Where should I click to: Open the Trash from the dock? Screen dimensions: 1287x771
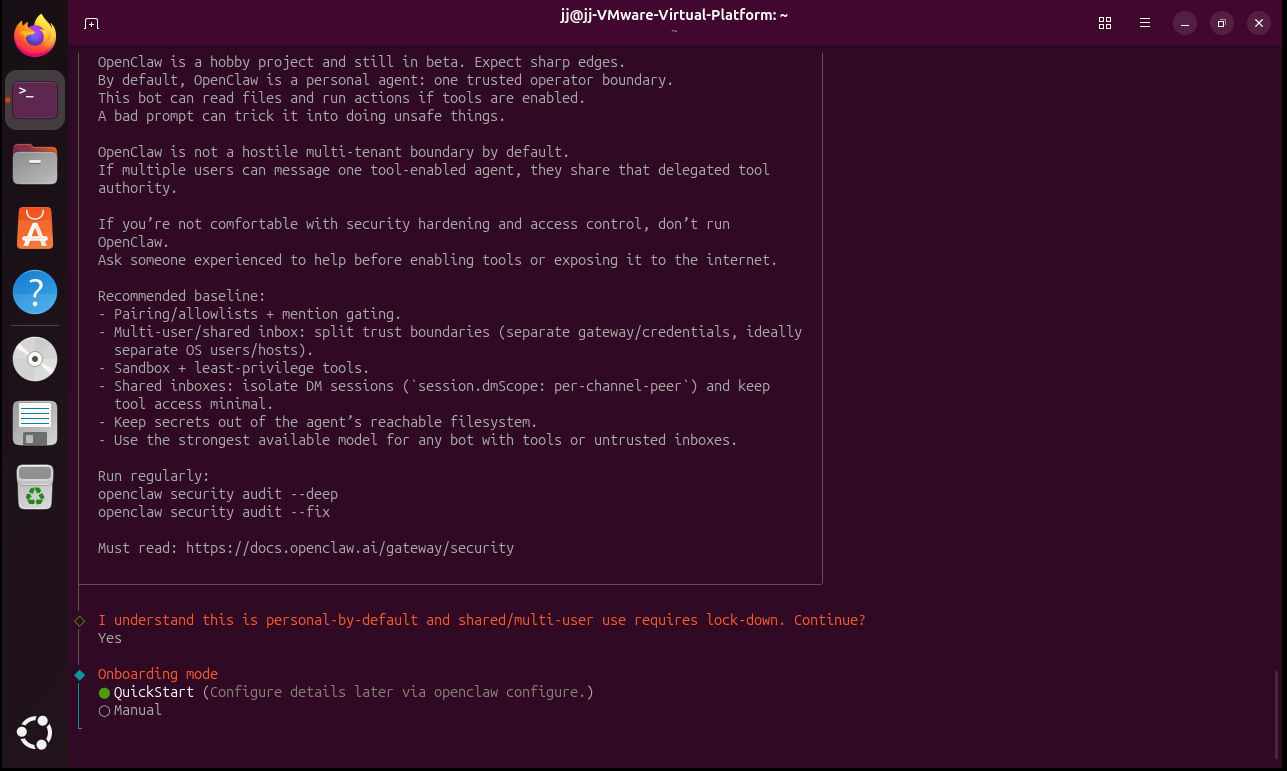(35, 487)
